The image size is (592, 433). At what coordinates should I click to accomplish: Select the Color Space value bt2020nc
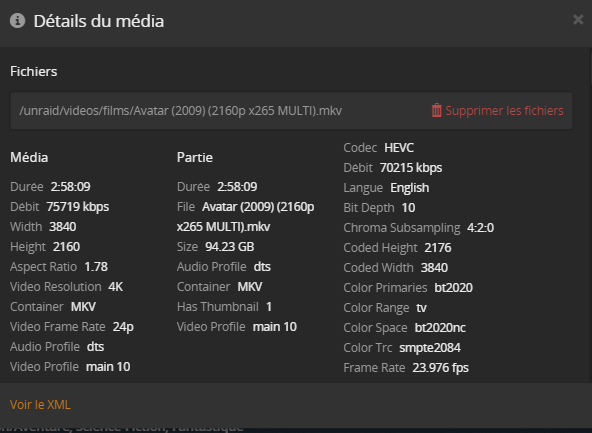(x=440, y=328)
